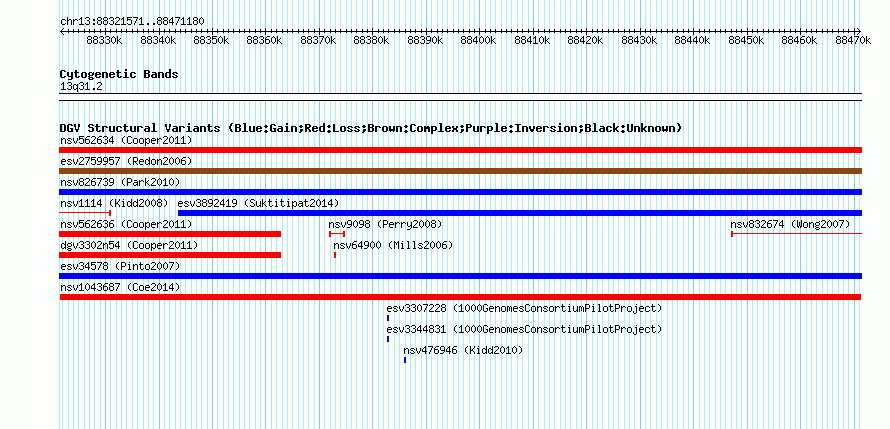Open the esv2759957 (Redon2006) variant label
This screenshot has width=890, height=429.
pos(126,161)
